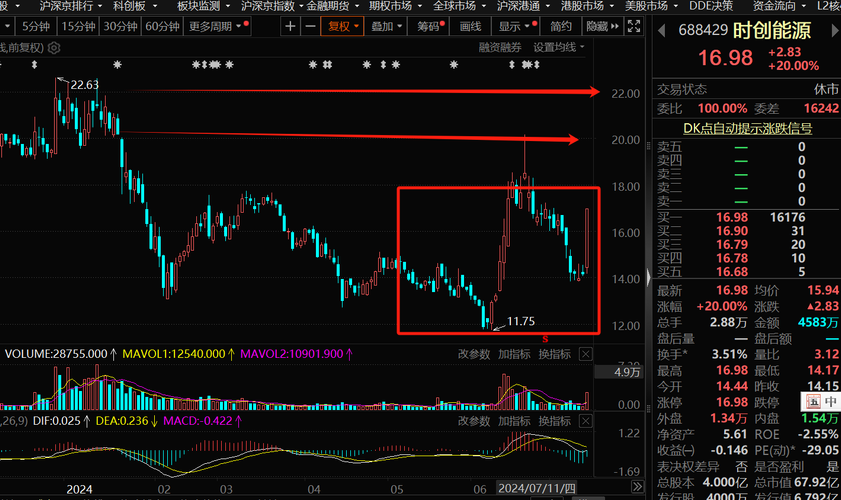
Task: Click the 总市值 67.92亿 value
Action: [x=815, y=482]
